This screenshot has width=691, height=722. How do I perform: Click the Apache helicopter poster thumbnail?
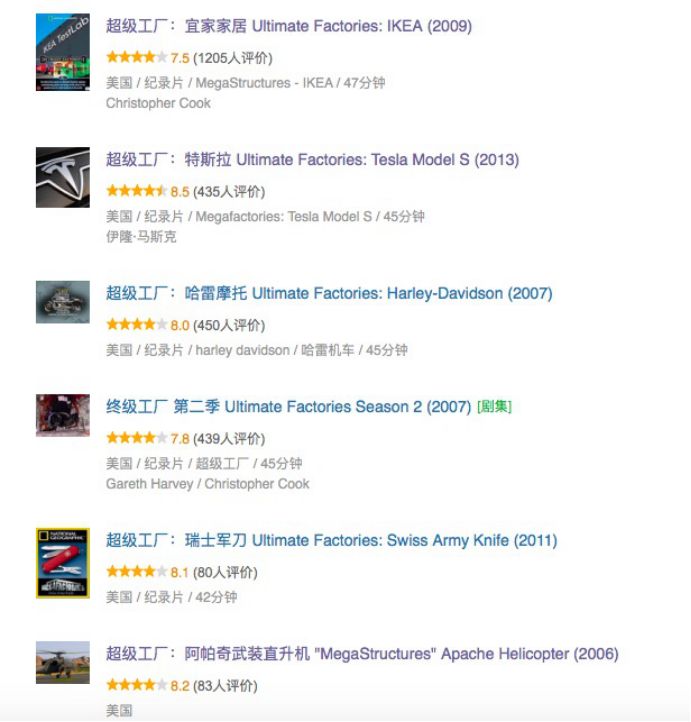(63, 662)
